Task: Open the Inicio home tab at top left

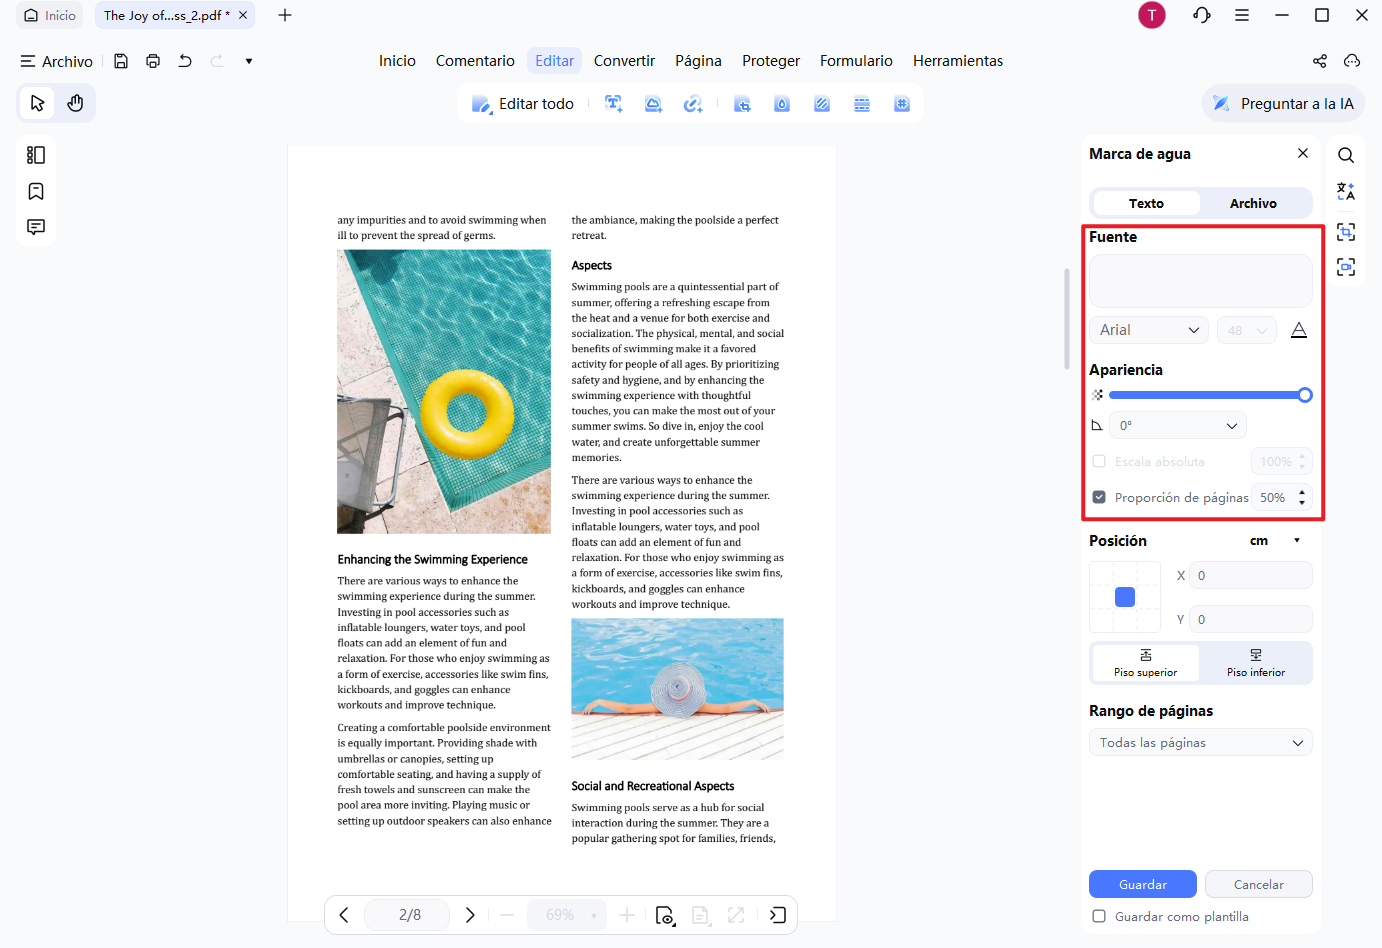Action: point(50,15)
